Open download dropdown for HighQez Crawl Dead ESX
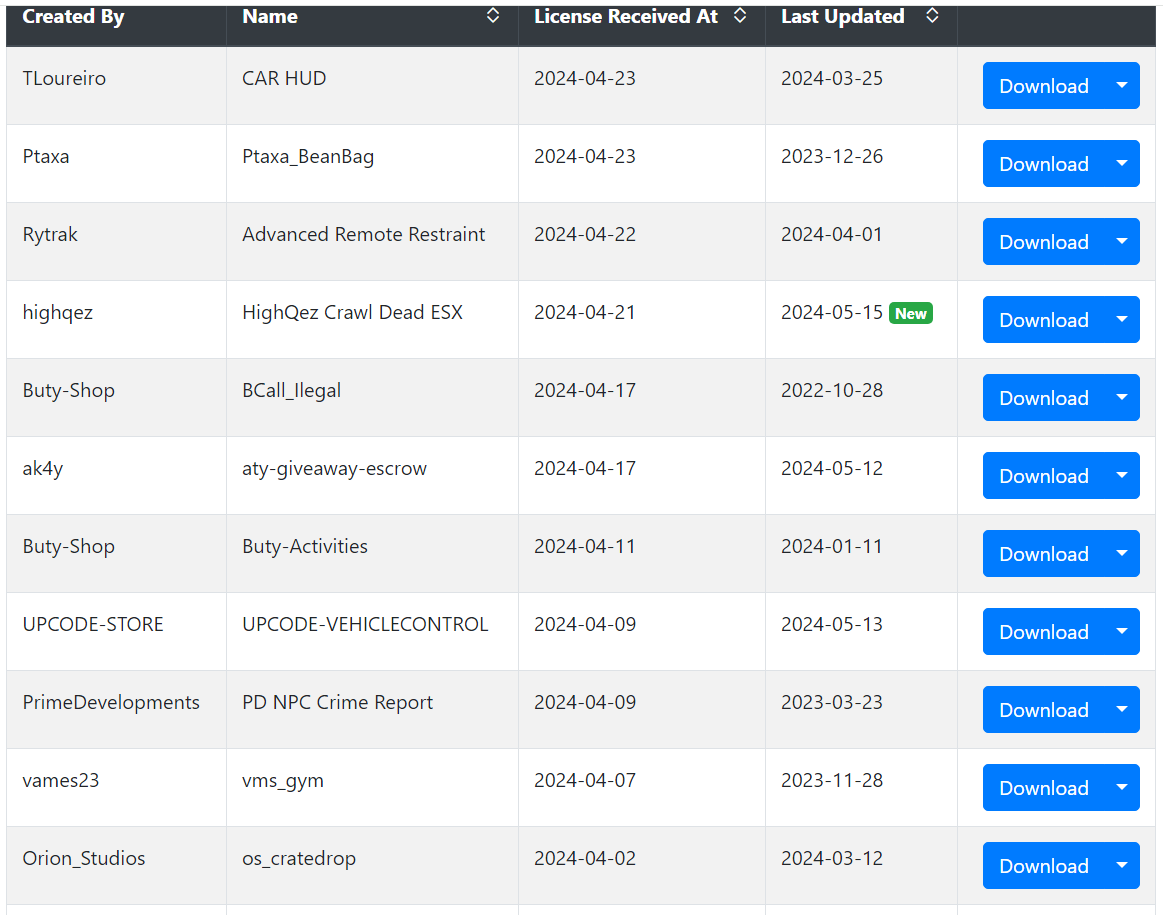 pos(1122,320)
